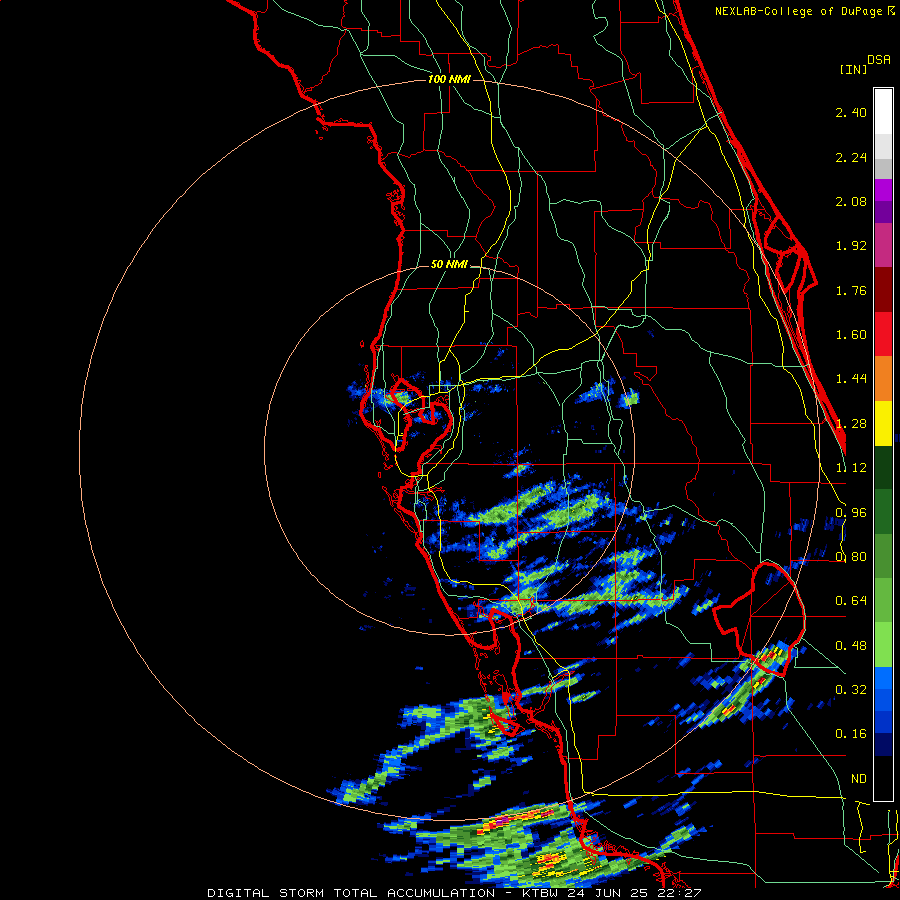Viewport: 900px width, 900px height.
Task: Click the 2.40 legend value
Action: pyautogui.click(x=851, y=112)
